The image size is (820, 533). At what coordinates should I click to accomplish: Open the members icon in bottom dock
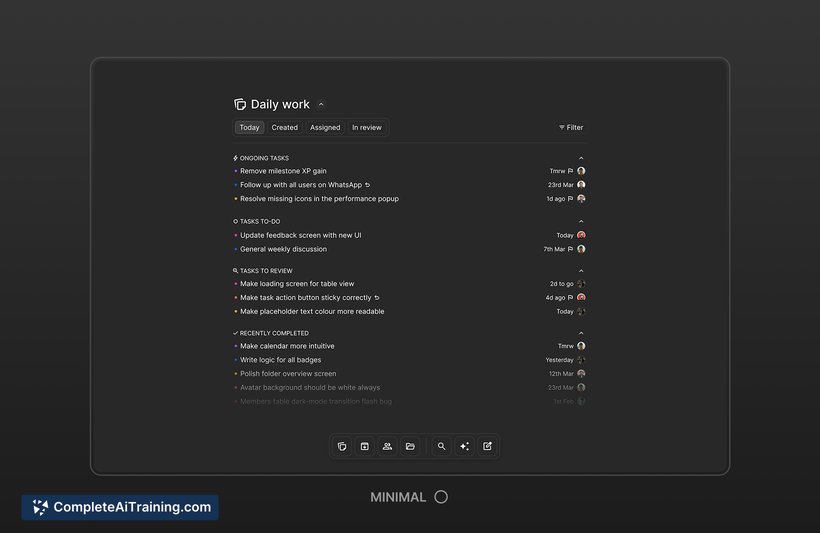click(x=387, y=446)
